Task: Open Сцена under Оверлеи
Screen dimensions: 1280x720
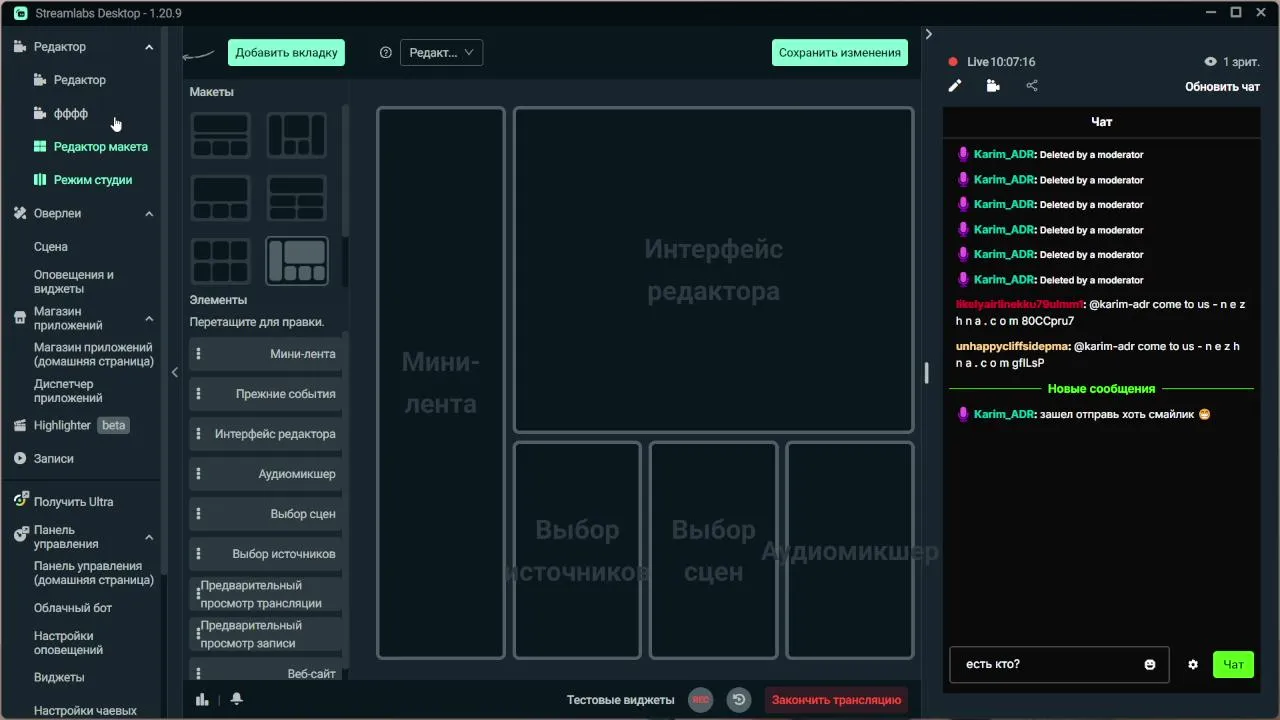Action: (x=51, y=247)
